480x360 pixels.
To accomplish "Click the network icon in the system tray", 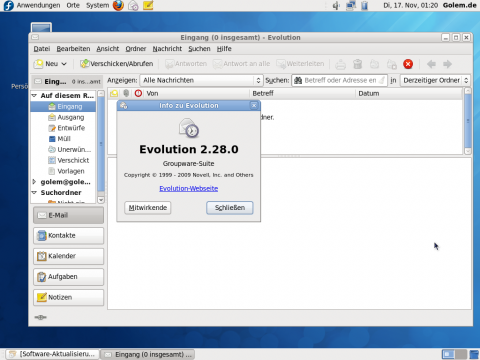I will 351,5.
